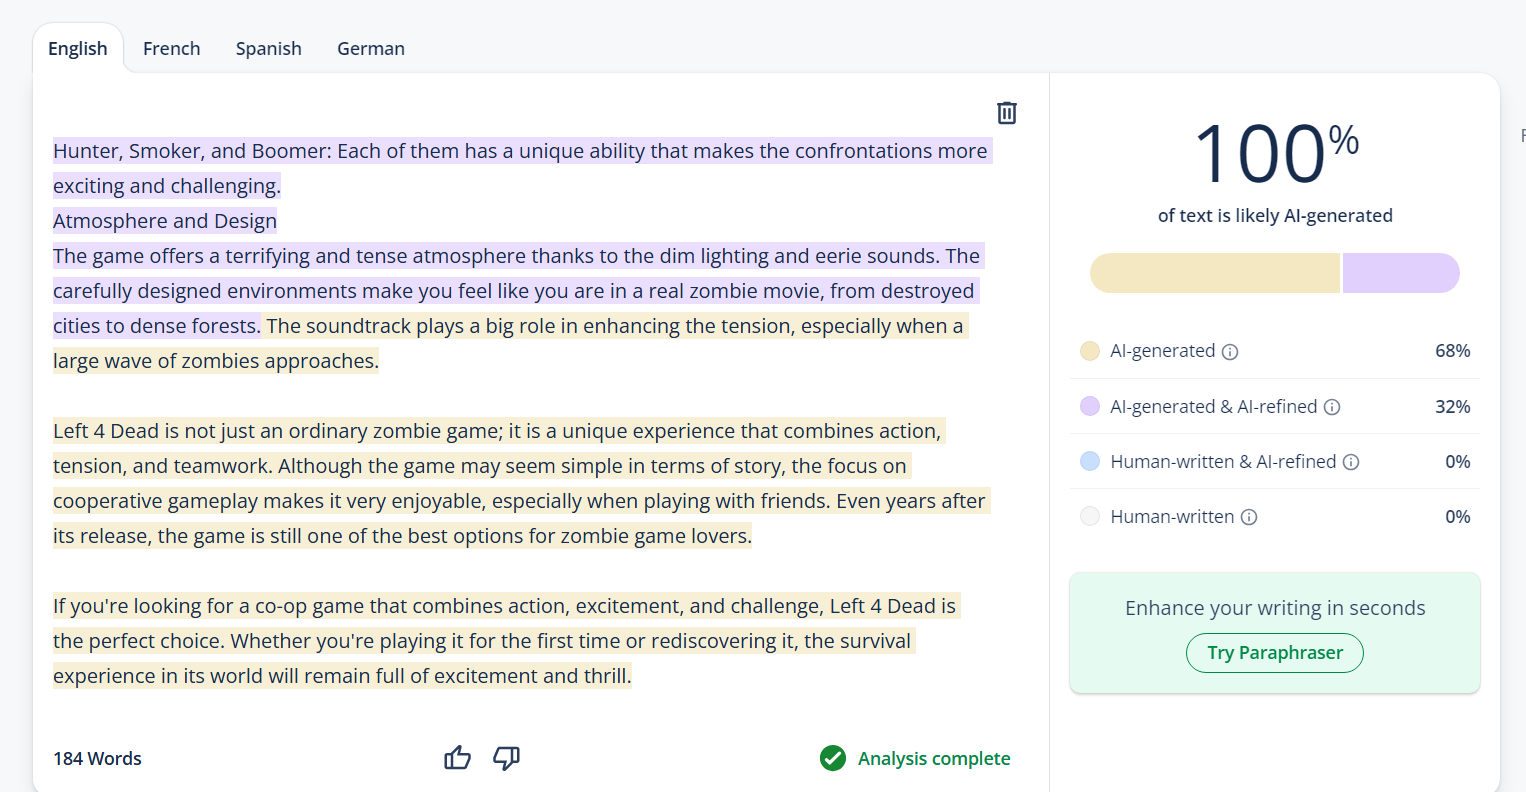1526x792 pixels.
Task: Switch to the Spanish tab
Action: 268,48
